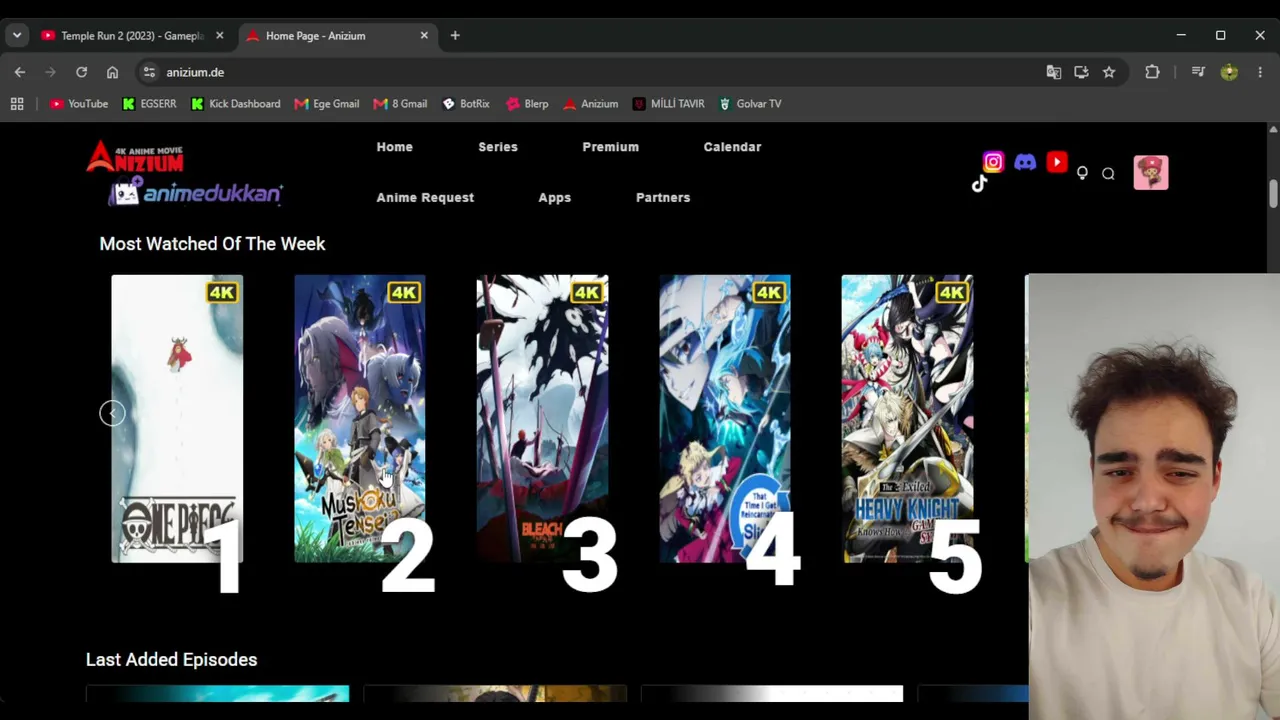Select the Home Page - Anizium tab
Image resolution: width=1280 pixels, height=720 pixels.
pos(338,36)
